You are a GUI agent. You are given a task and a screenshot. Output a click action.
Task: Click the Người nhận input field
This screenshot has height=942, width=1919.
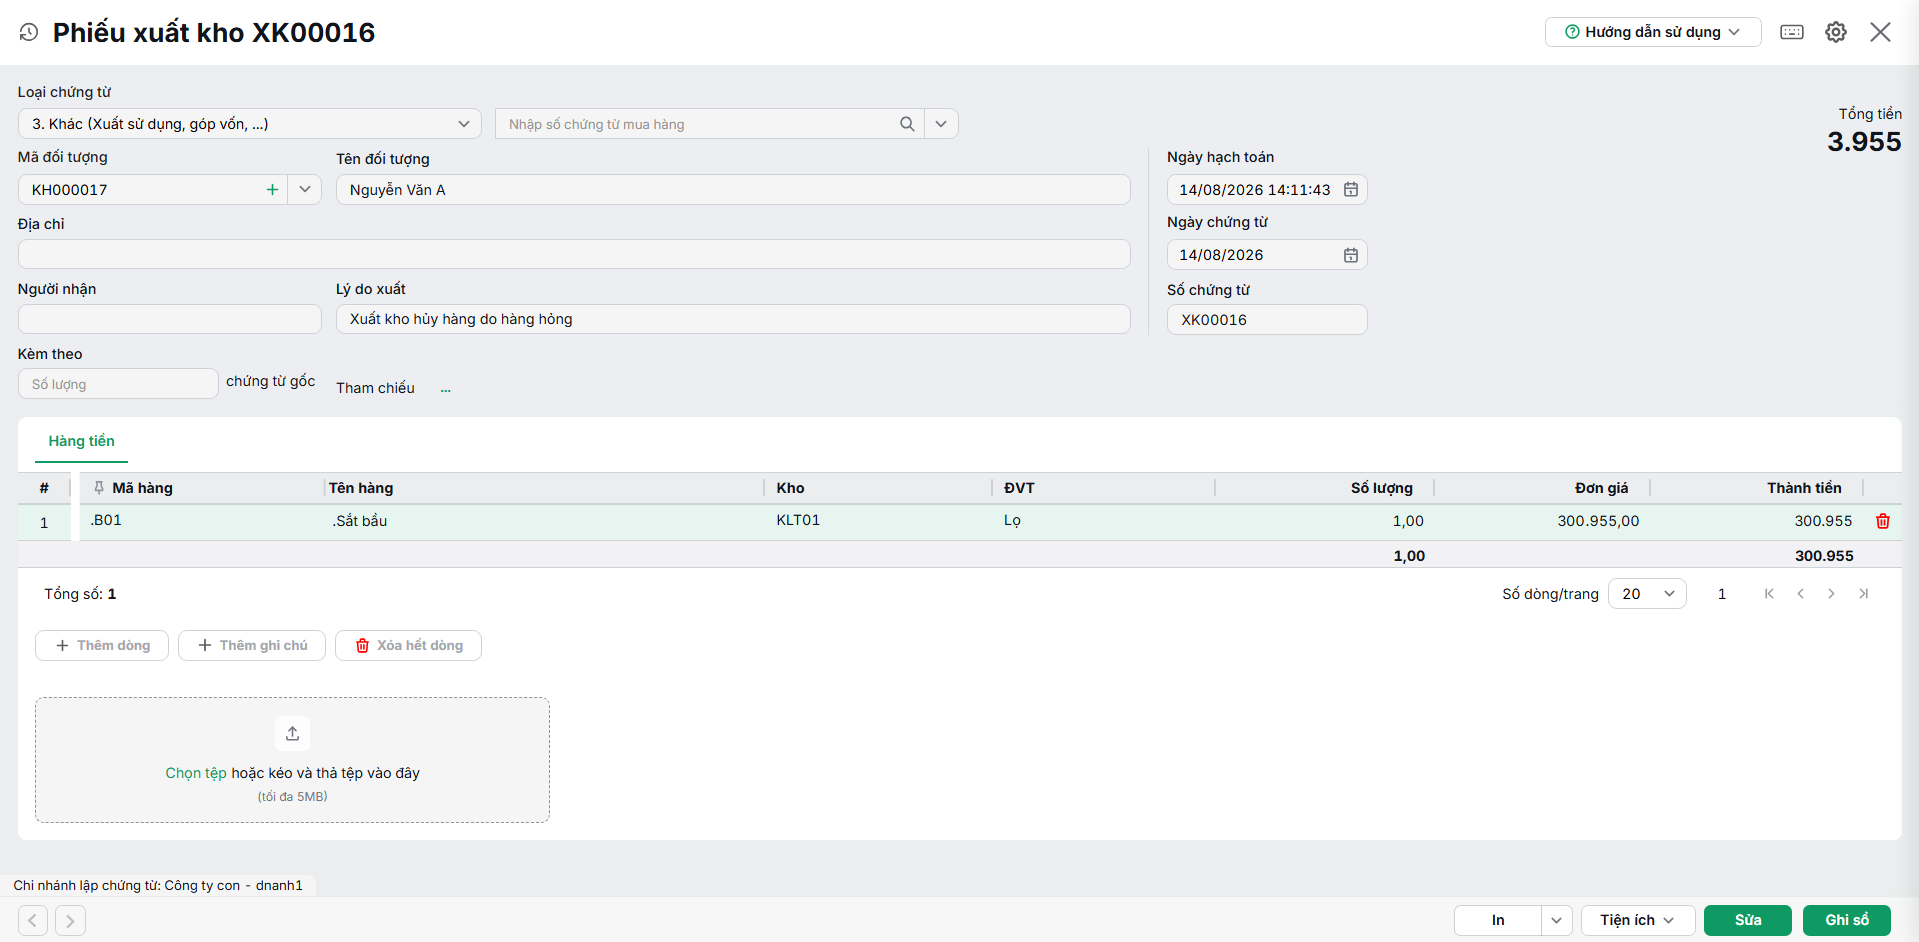pyautogui.click(x=170, y=319)
